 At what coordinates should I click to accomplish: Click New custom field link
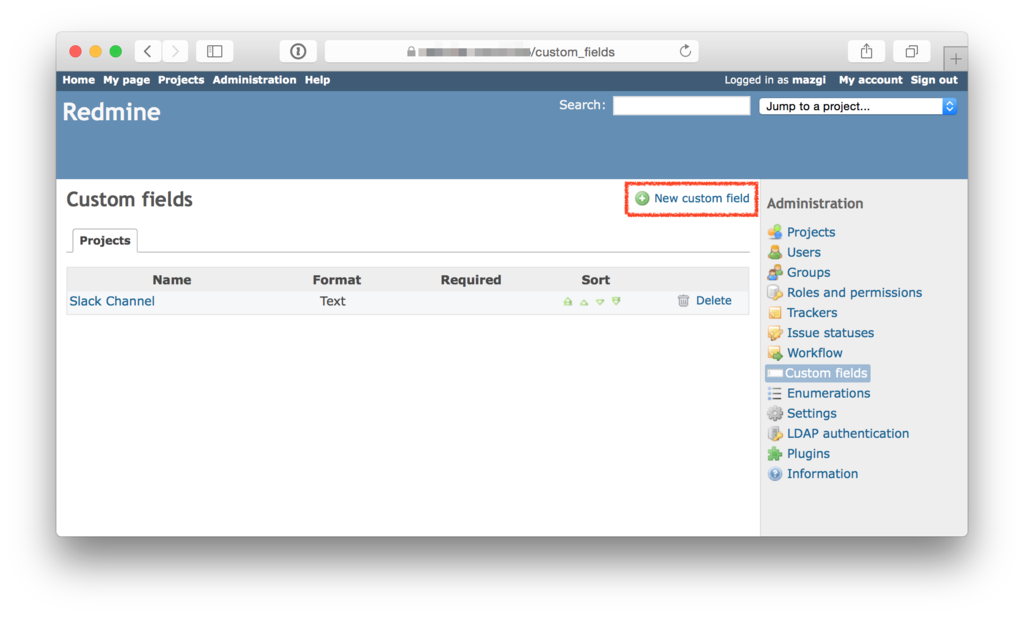point(701,198)
